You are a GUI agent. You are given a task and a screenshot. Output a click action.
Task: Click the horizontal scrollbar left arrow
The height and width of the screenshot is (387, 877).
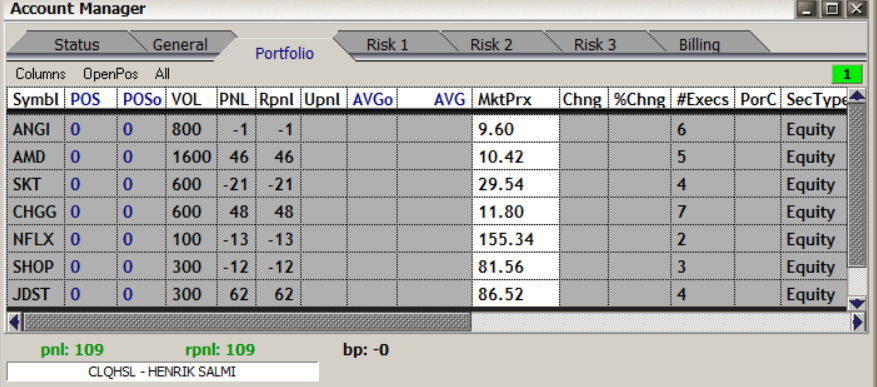pyautogui.click(x=15, y=322)
